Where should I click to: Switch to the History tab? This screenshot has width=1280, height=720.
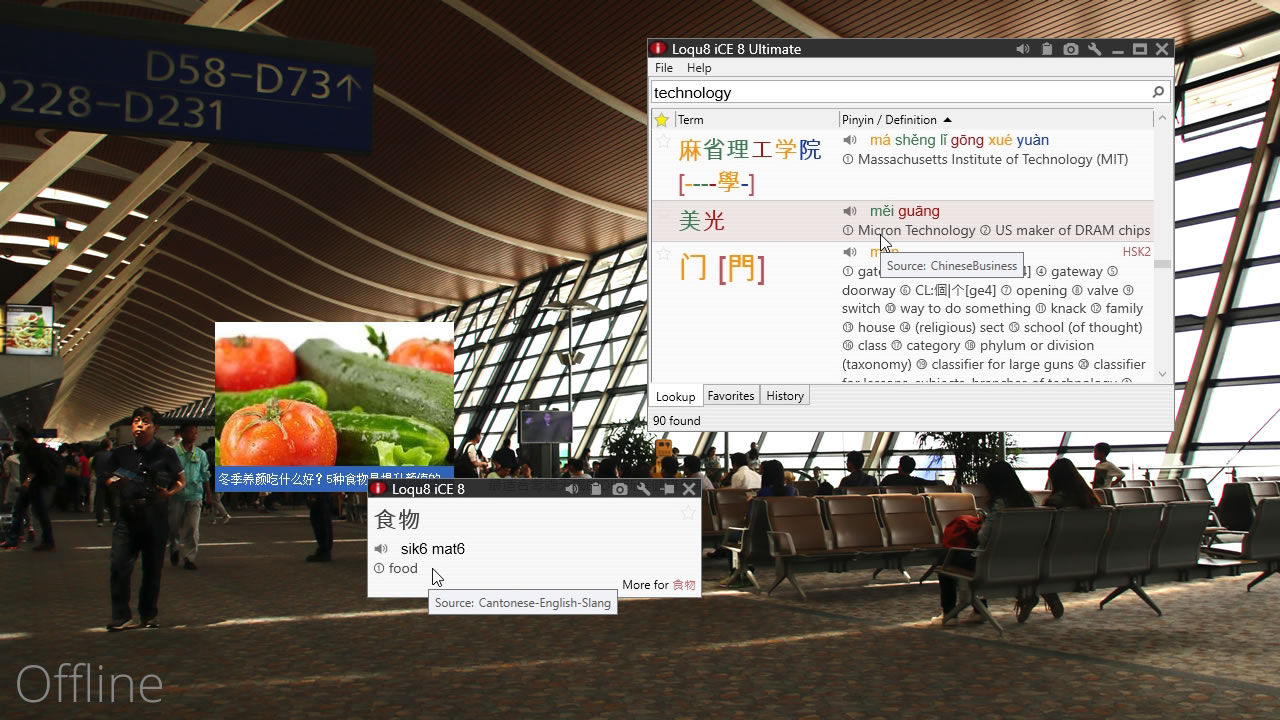coord(784,396)
